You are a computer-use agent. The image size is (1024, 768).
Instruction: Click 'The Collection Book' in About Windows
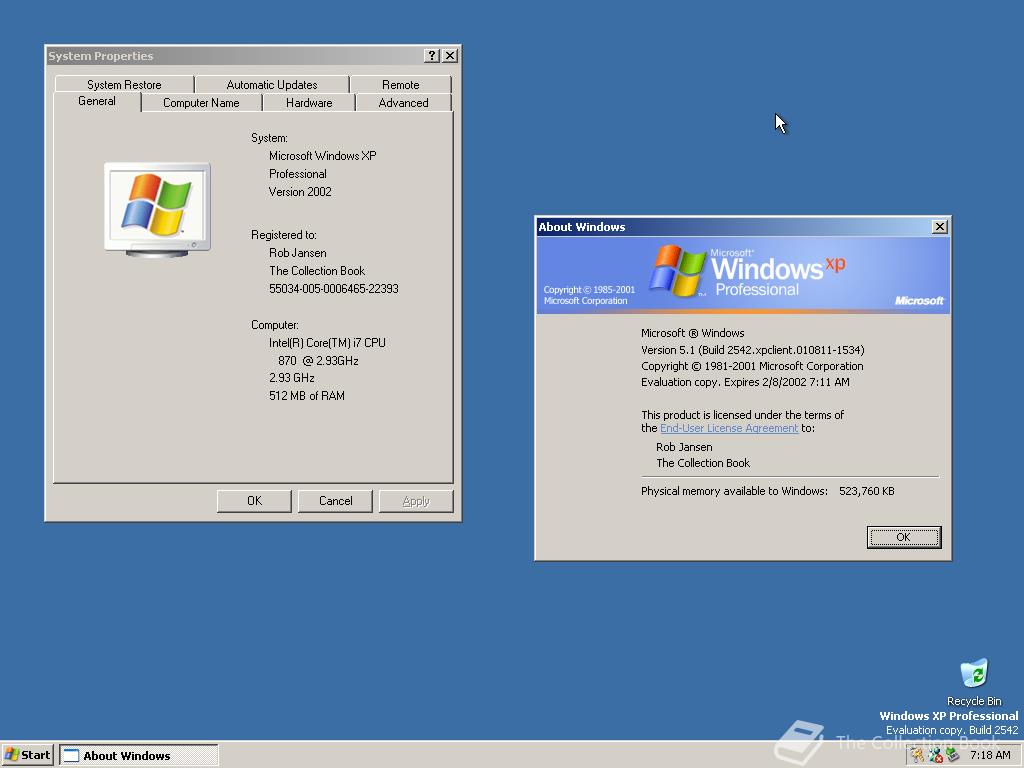(x=703, y=463)
